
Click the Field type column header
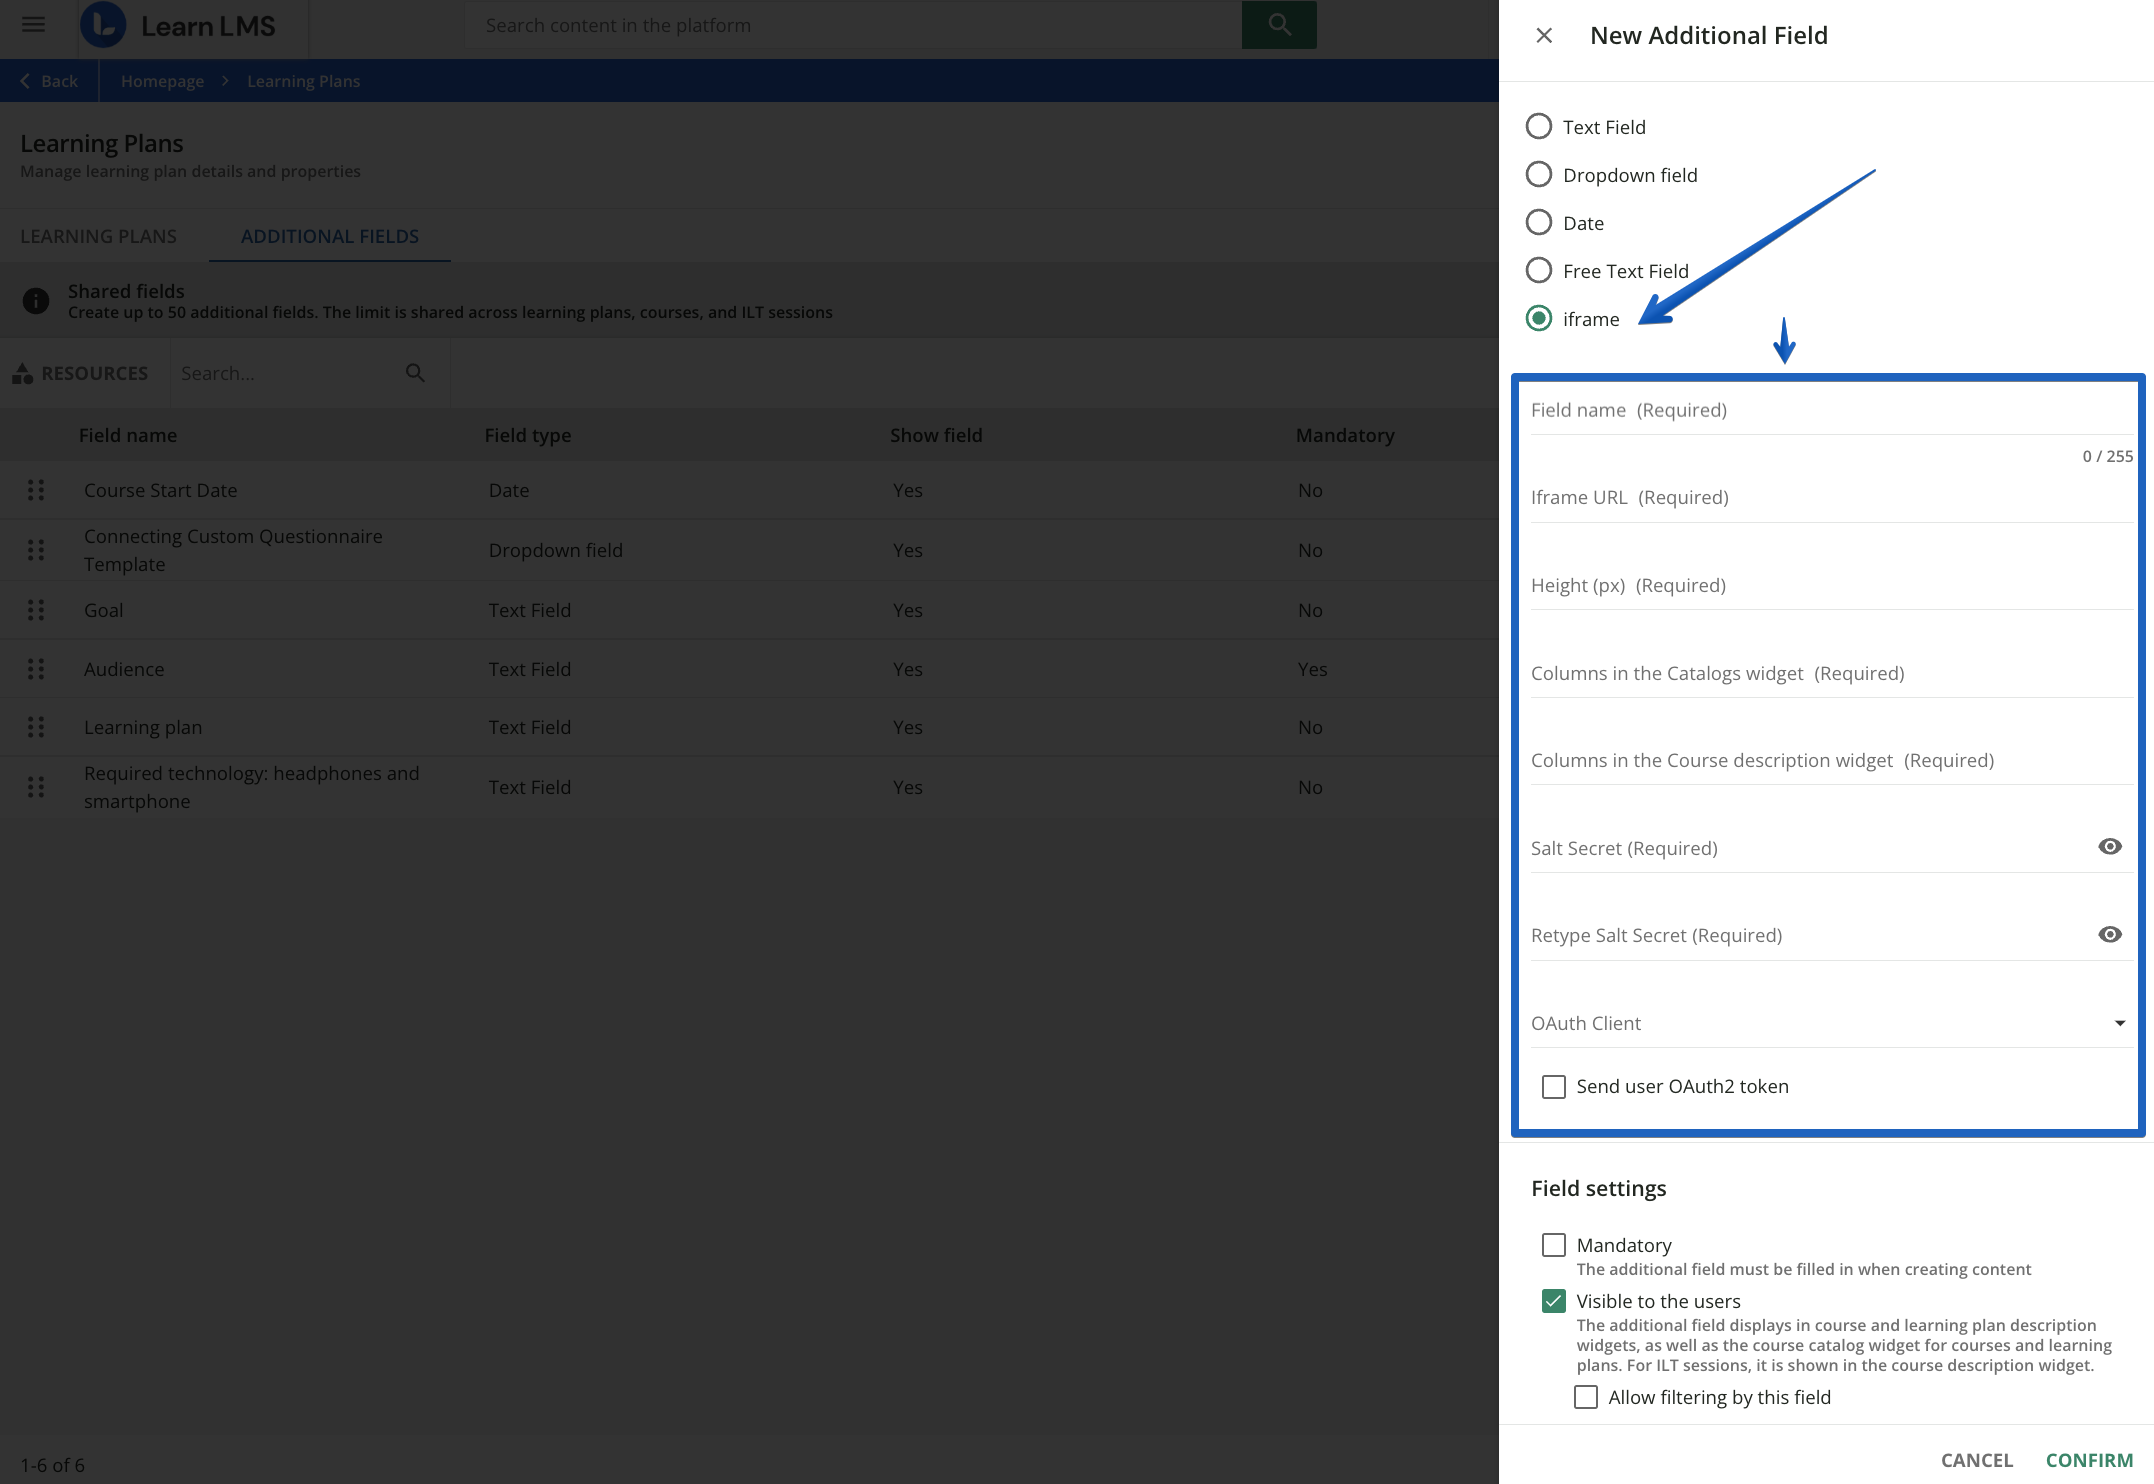coord(528,435)
